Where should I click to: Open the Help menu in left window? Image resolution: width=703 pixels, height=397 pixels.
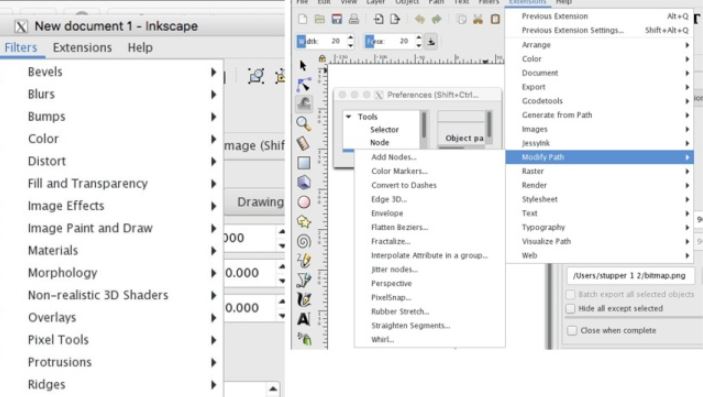coord(140,48)
